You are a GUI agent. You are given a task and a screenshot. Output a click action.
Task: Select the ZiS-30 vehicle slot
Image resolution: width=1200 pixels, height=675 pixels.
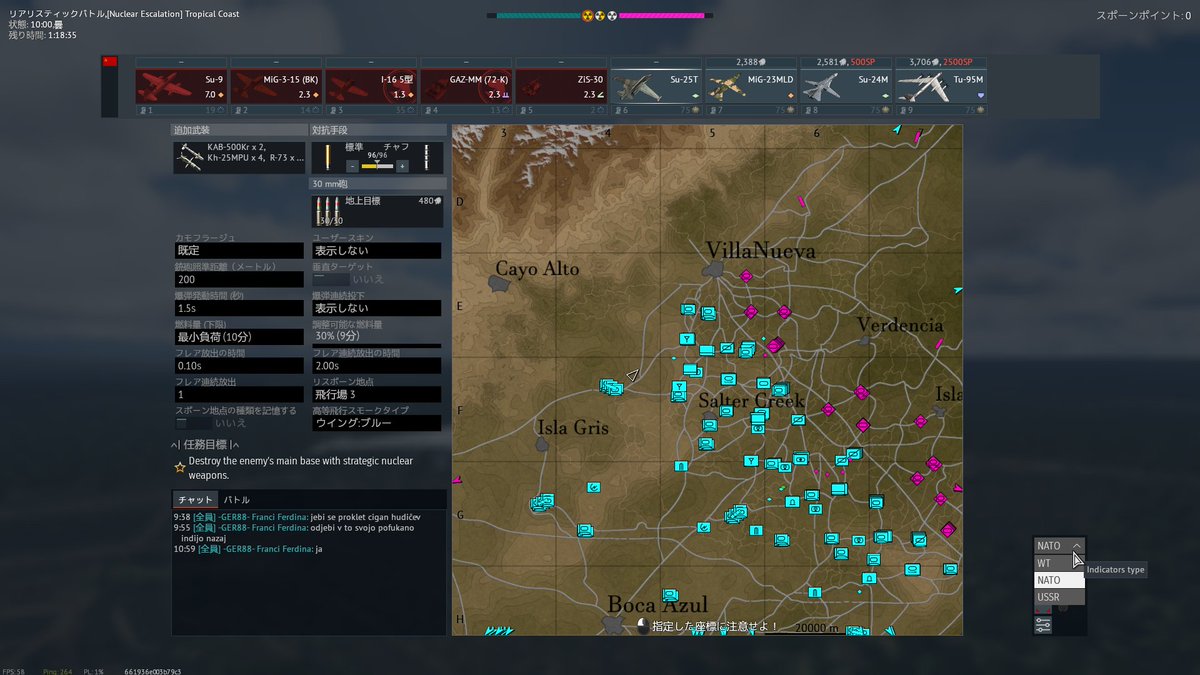[x=561, y=86]
